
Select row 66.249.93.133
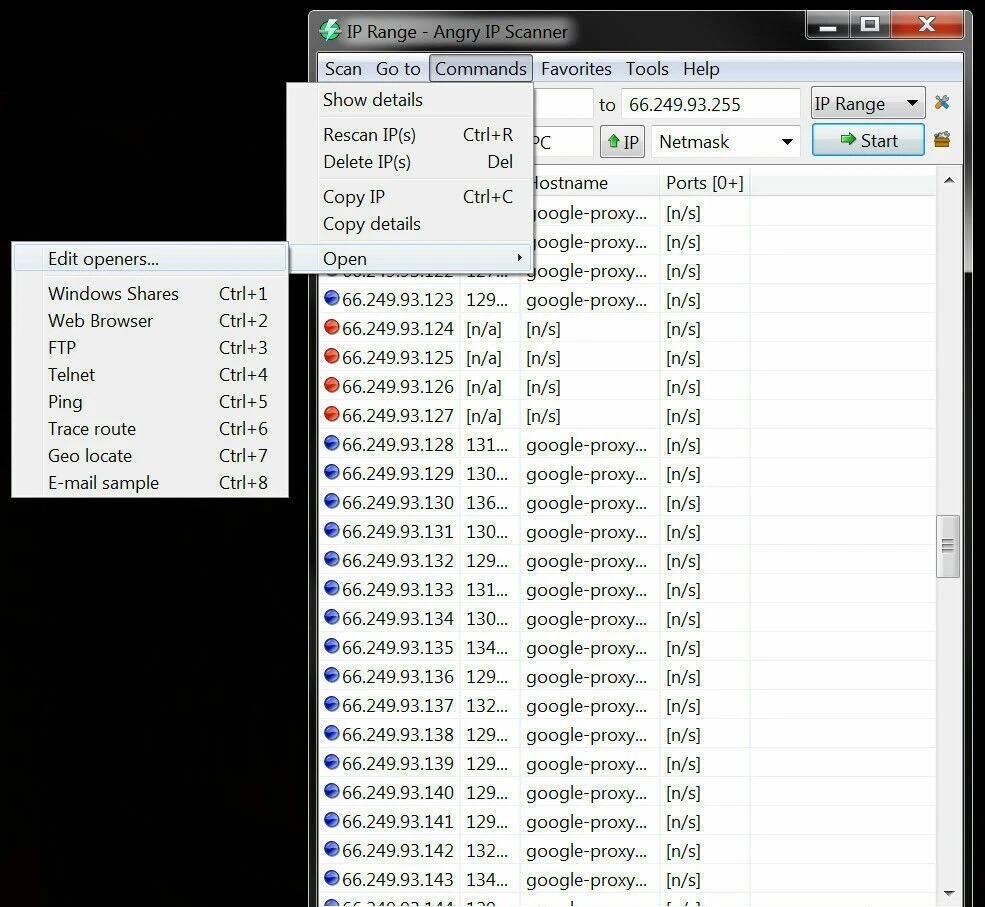pos(627,590)
